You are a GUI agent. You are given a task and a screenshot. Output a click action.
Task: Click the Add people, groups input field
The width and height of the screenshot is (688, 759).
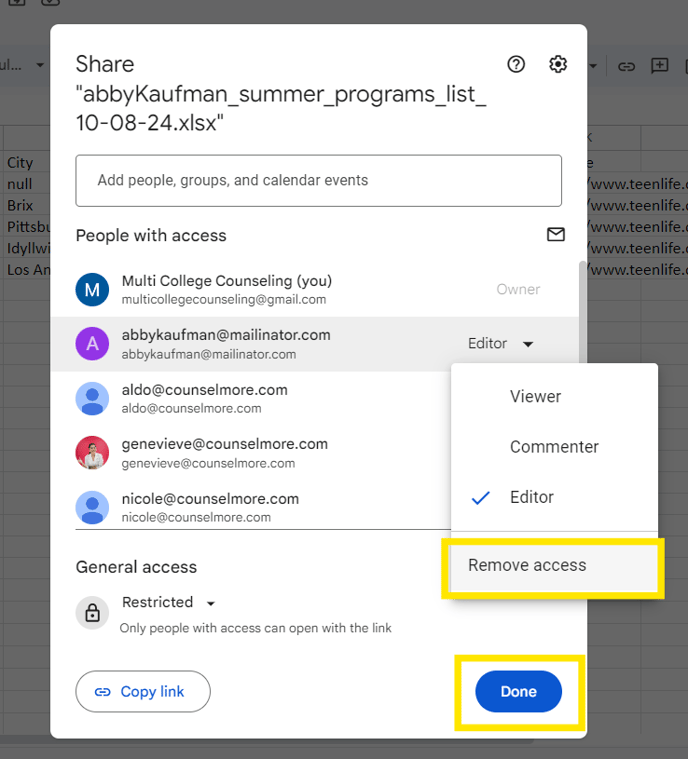click(x=318, y=181)
